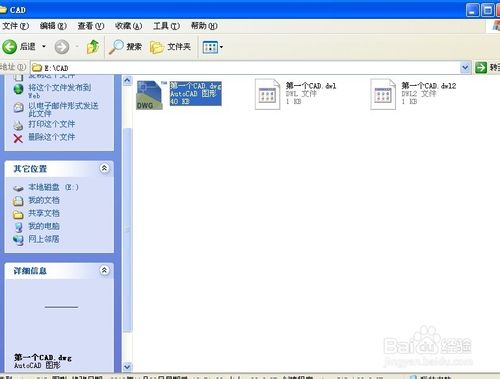Open the 收藏(A) menu
Screen dimensions: 500x379
(128, 26)
